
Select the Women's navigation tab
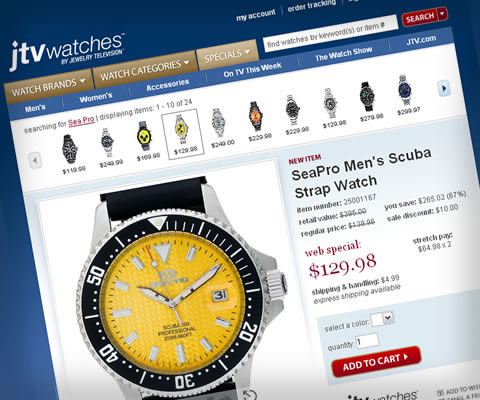point(96,98)
